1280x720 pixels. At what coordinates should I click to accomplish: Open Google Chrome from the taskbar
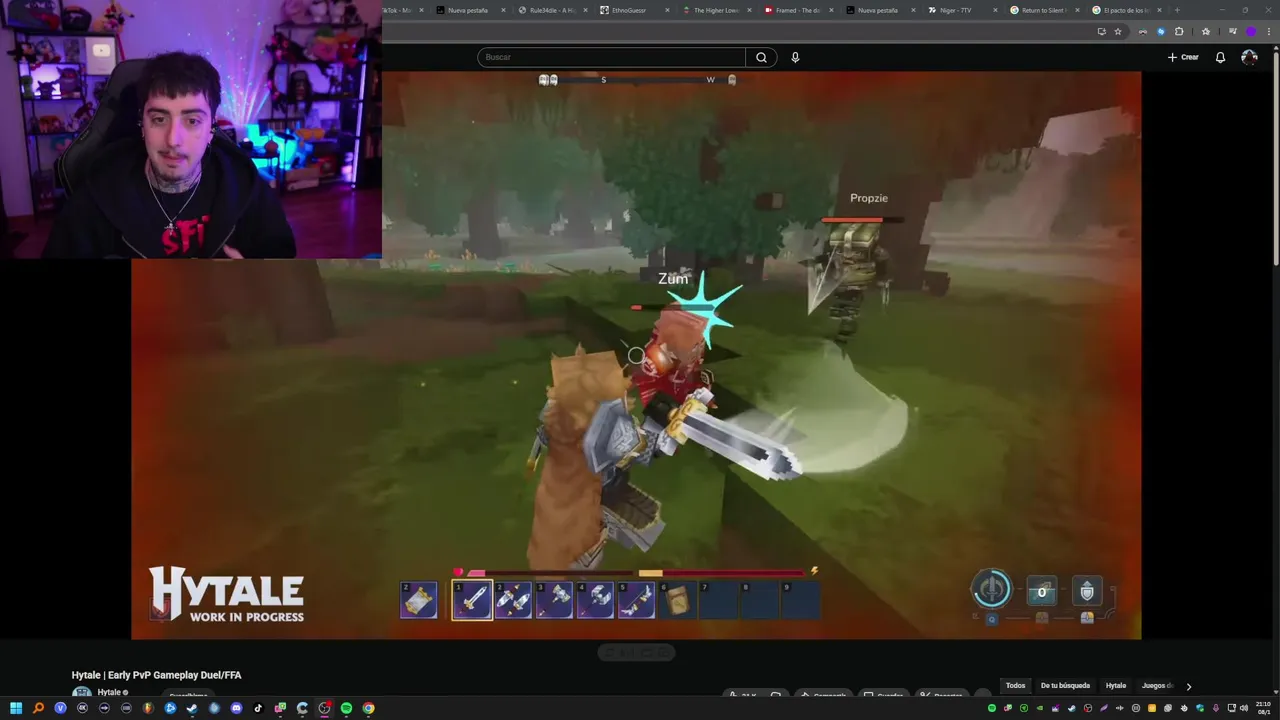[369, 708]
